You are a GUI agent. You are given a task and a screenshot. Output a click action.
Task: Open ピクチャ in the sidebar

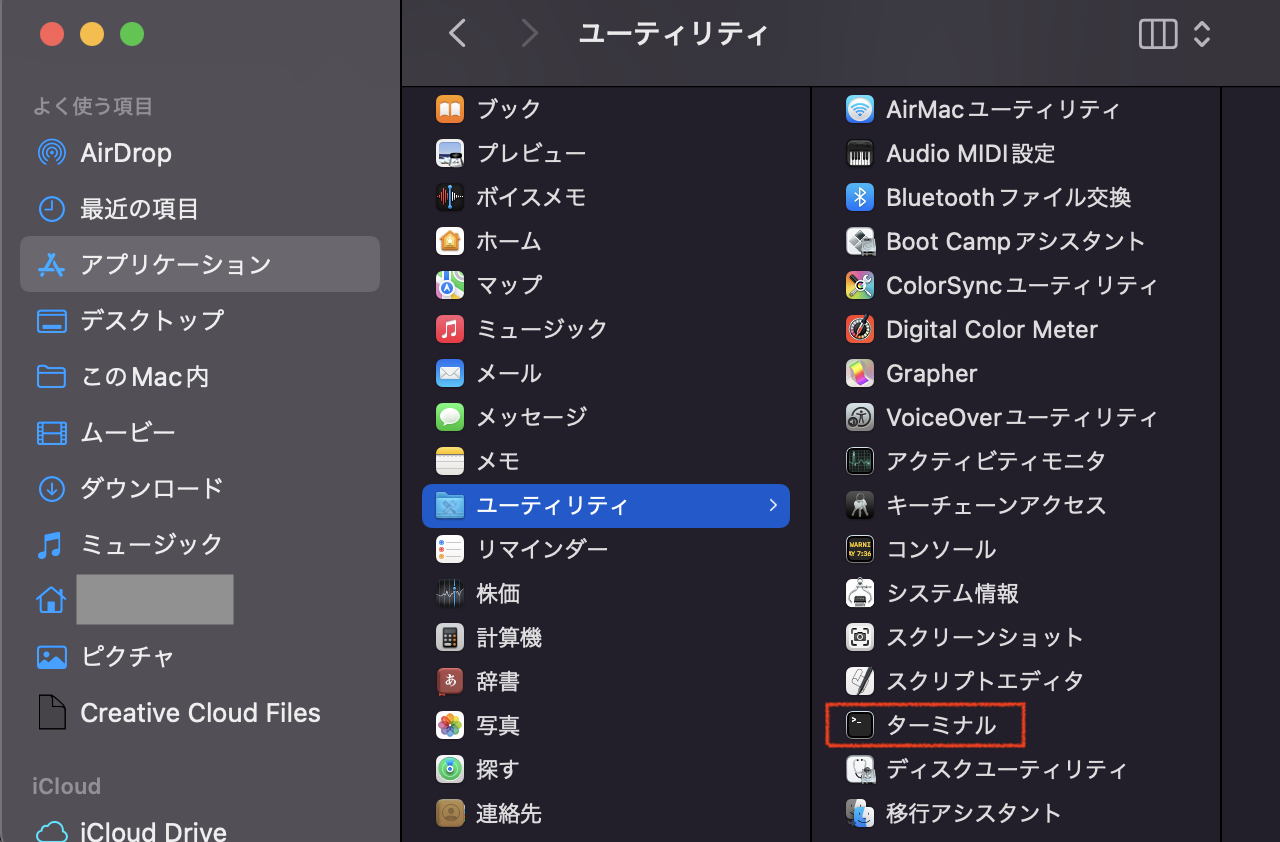(200, 657)
